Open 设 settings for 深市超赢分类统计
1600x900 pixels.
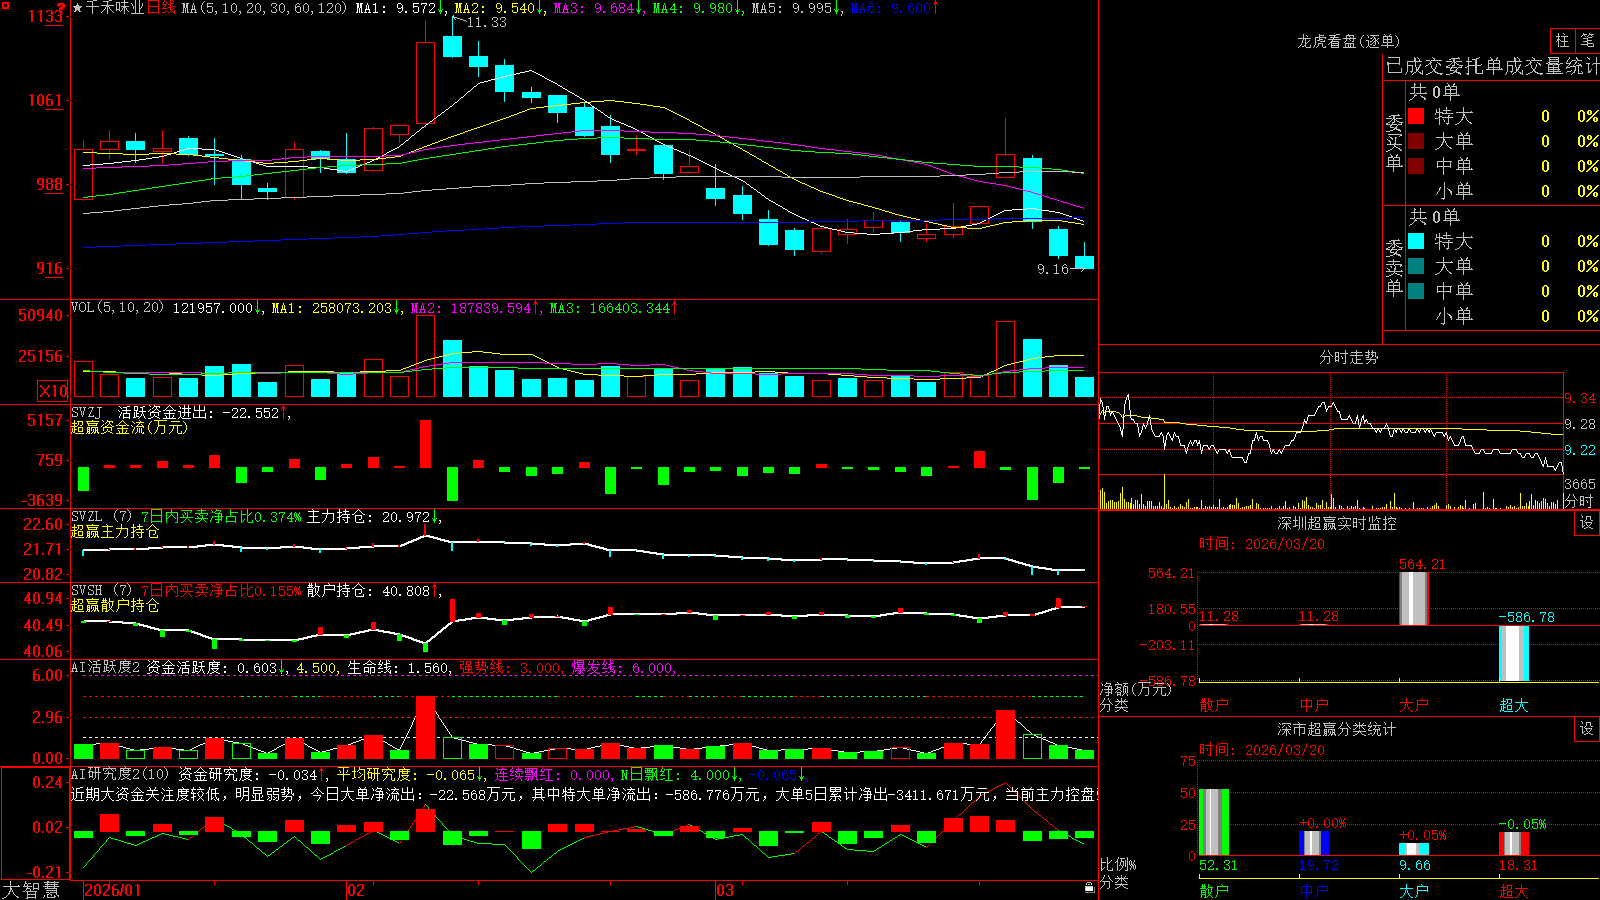(1587, 729)
